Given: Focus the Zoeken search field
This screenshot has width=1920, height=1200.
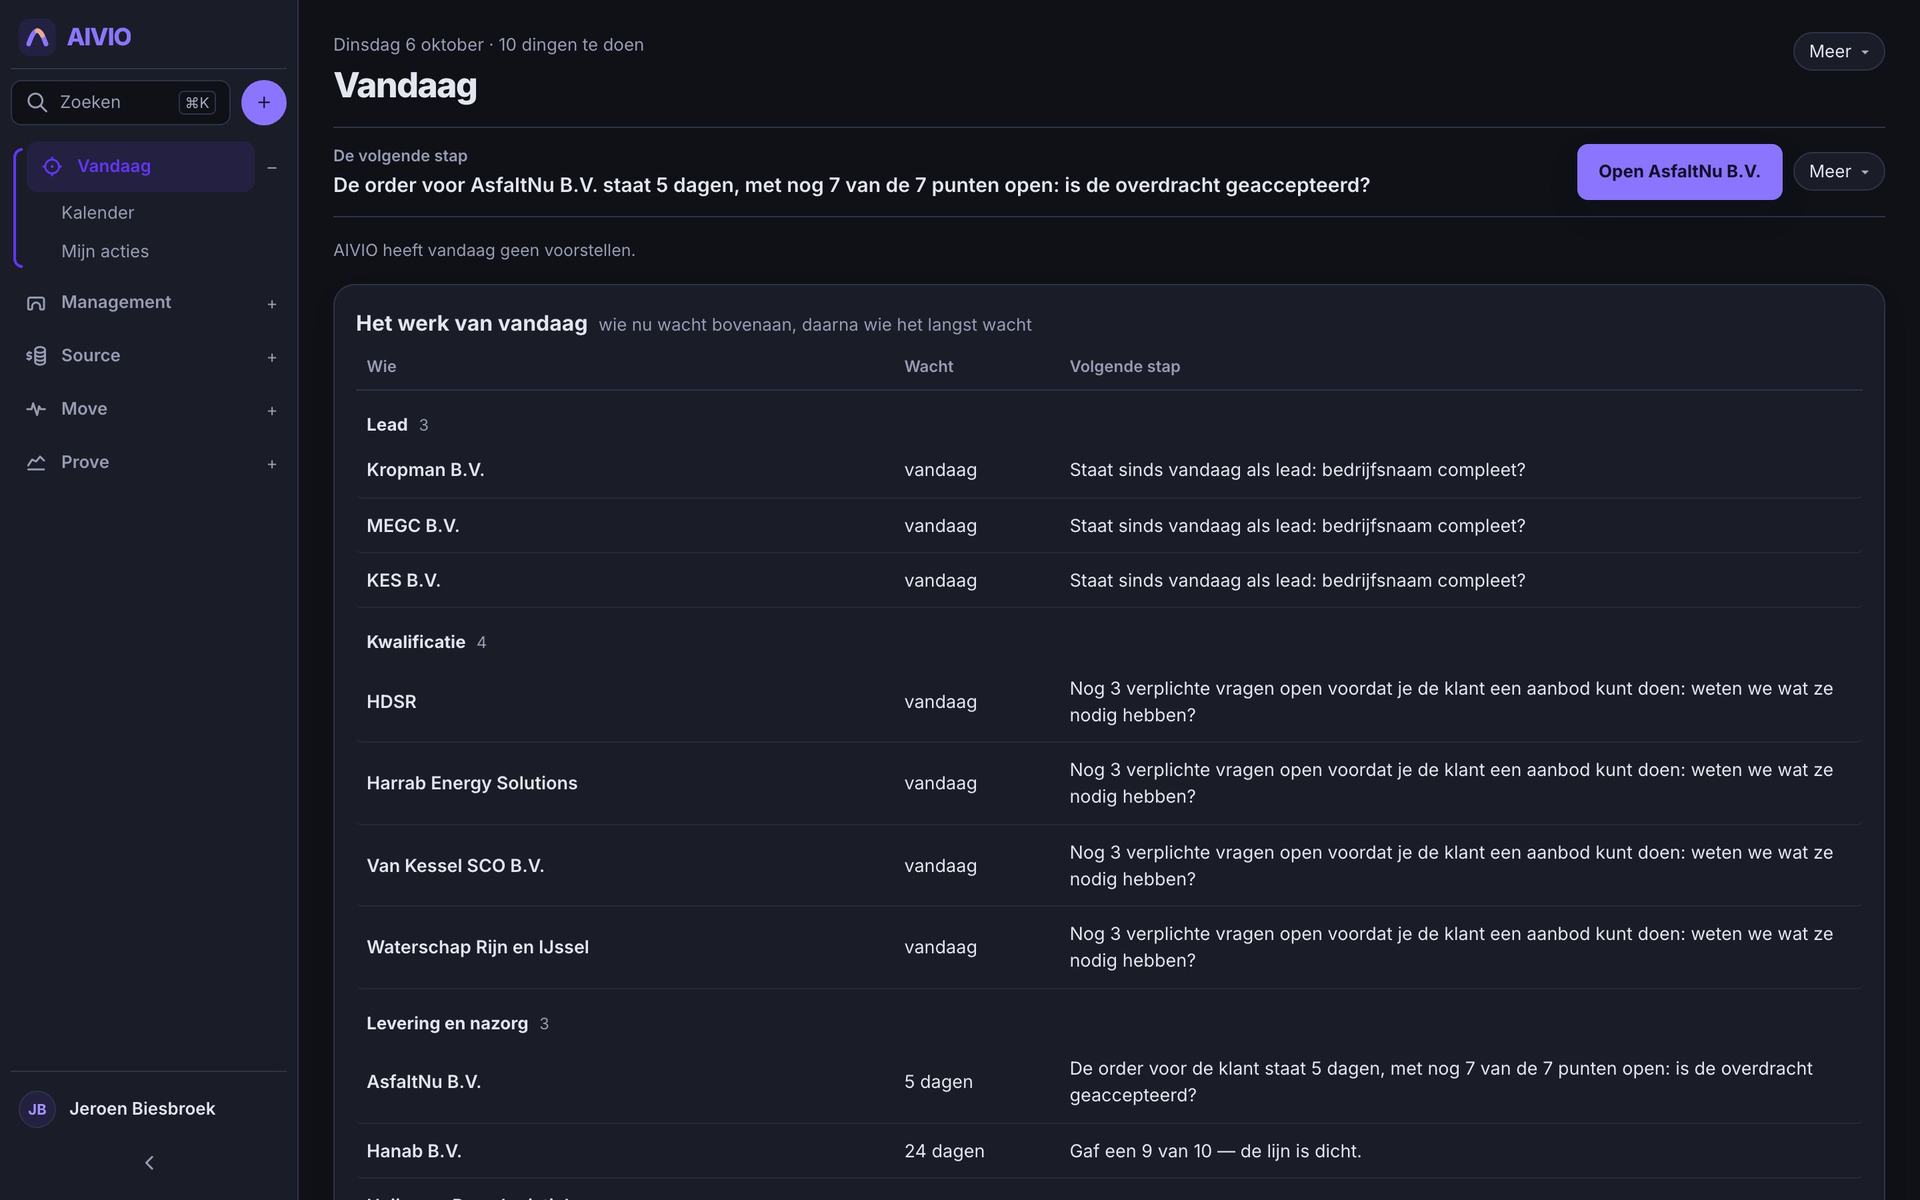Looking at the screenshot, I should click(120, 102).
